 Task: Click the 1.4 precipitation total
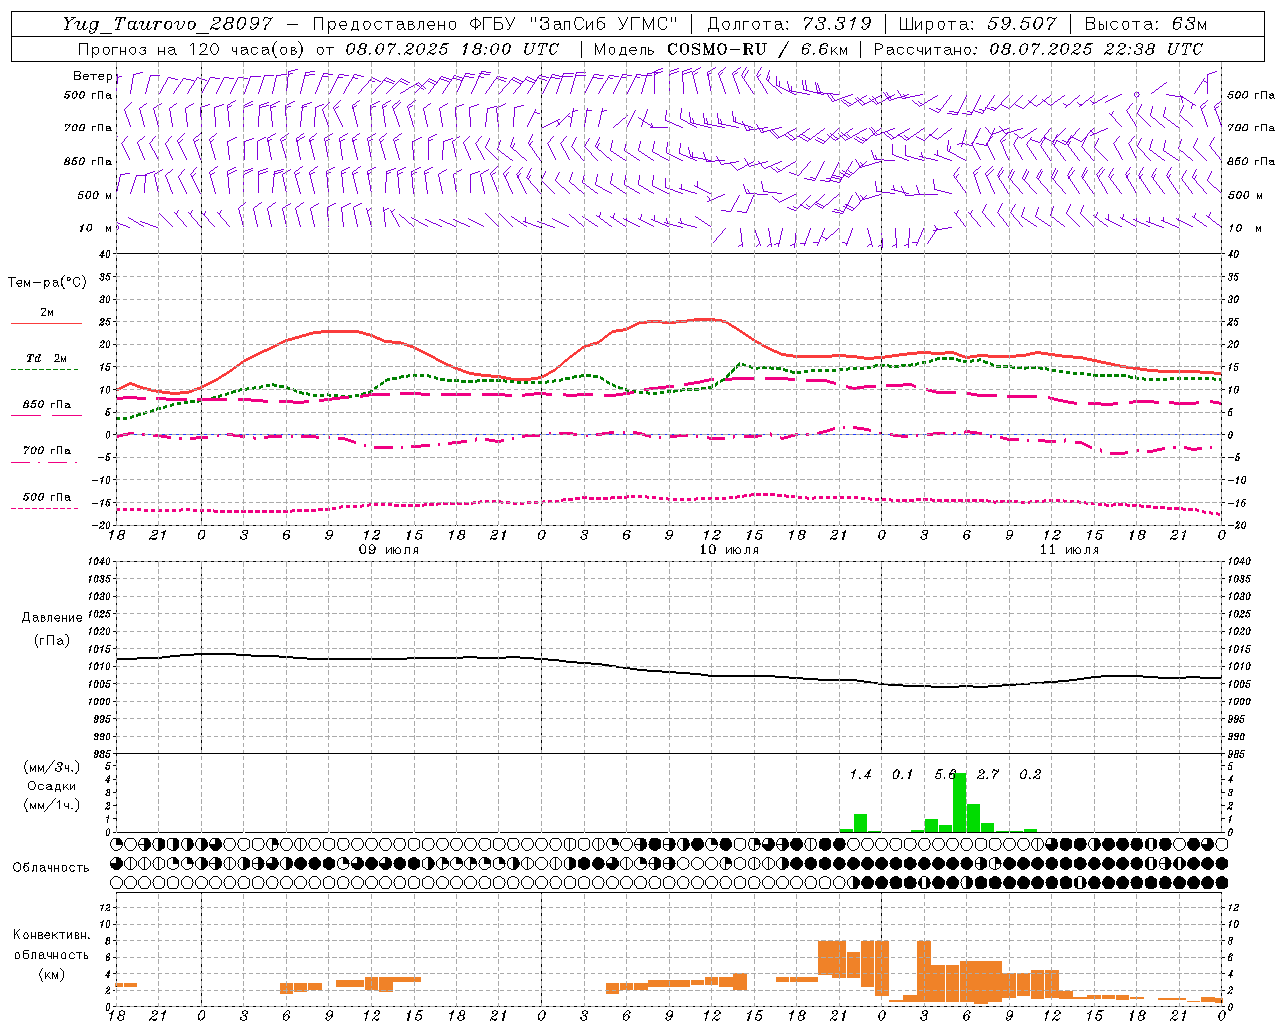click(x=860, y=774)
